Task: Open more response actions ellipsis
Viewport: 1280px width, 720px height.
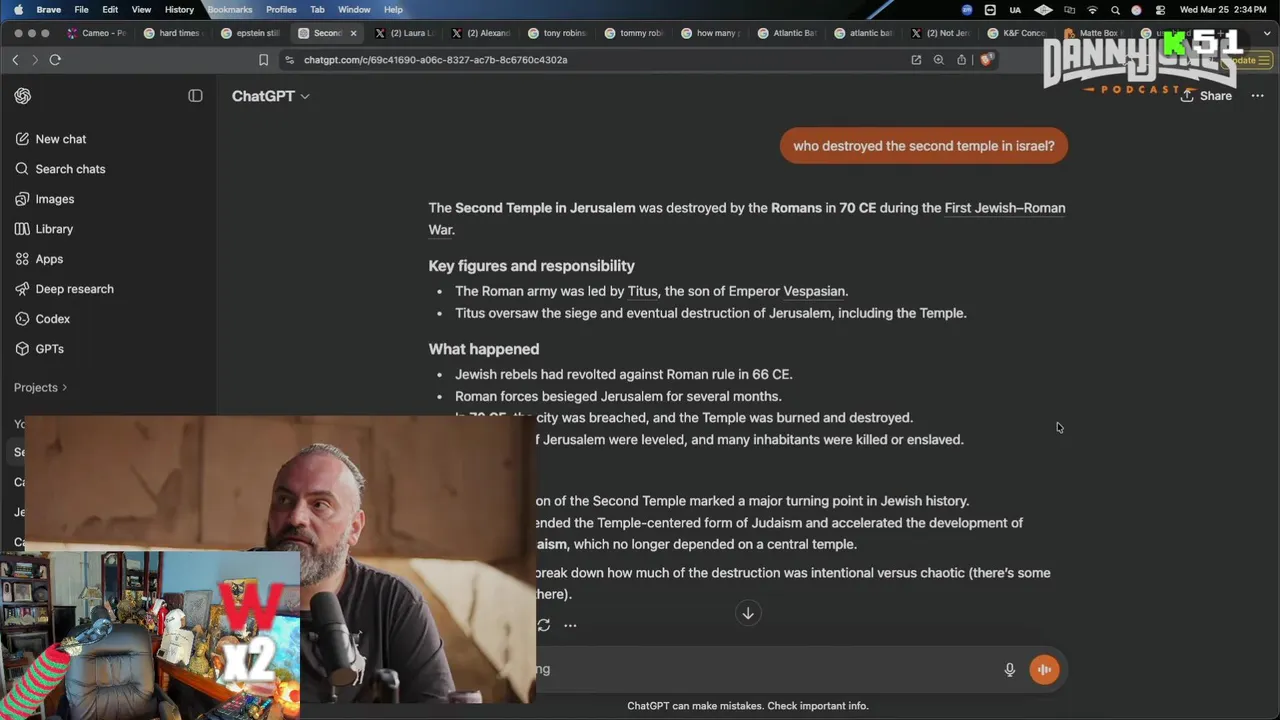Action: (570, 625)
